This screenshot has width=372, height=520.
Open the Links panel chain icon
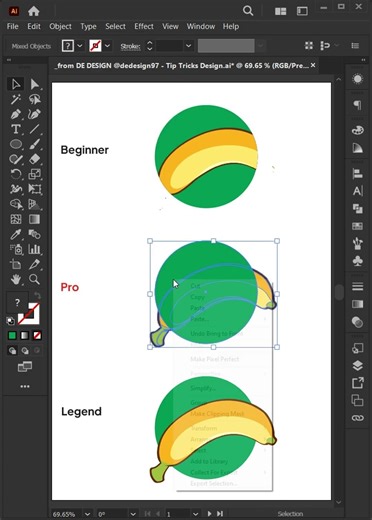(x=357, y=418)
